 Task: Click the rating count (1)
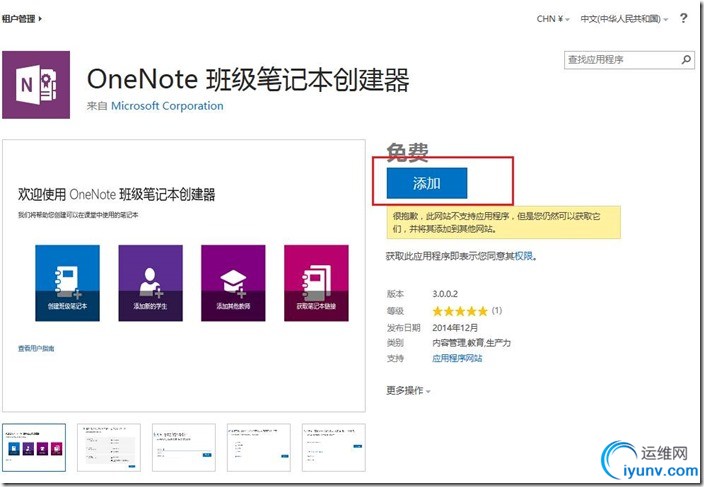(x=497, y=311)
